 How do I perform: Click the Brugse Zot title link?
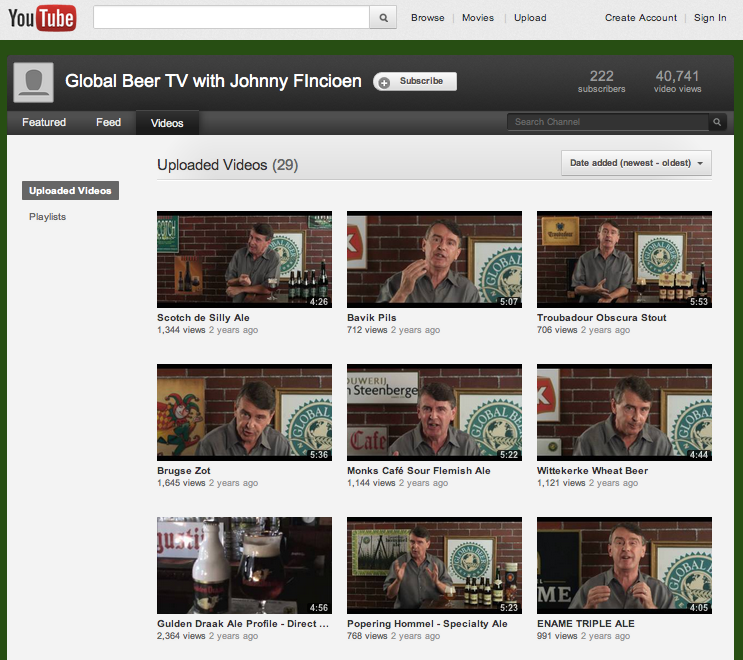click(x=183, y=470)
